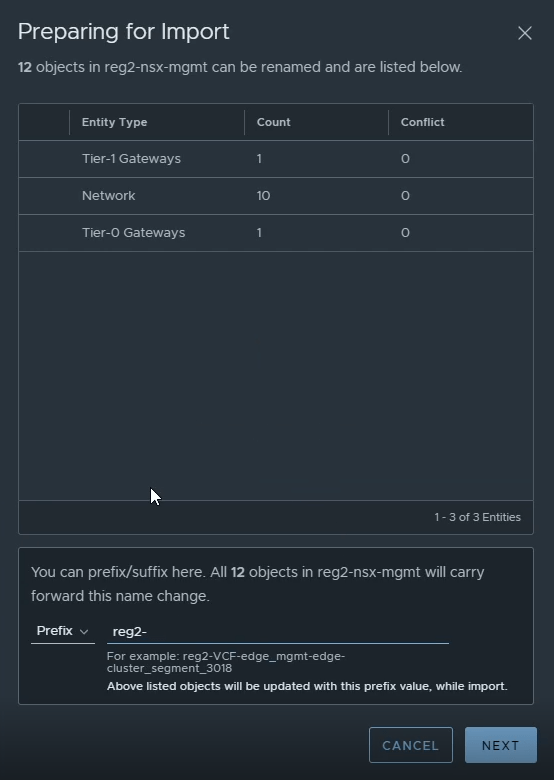This screenshot has height=780, width=554.
Task: Open the Prefix dropdown selector
Action: point(63,631)
